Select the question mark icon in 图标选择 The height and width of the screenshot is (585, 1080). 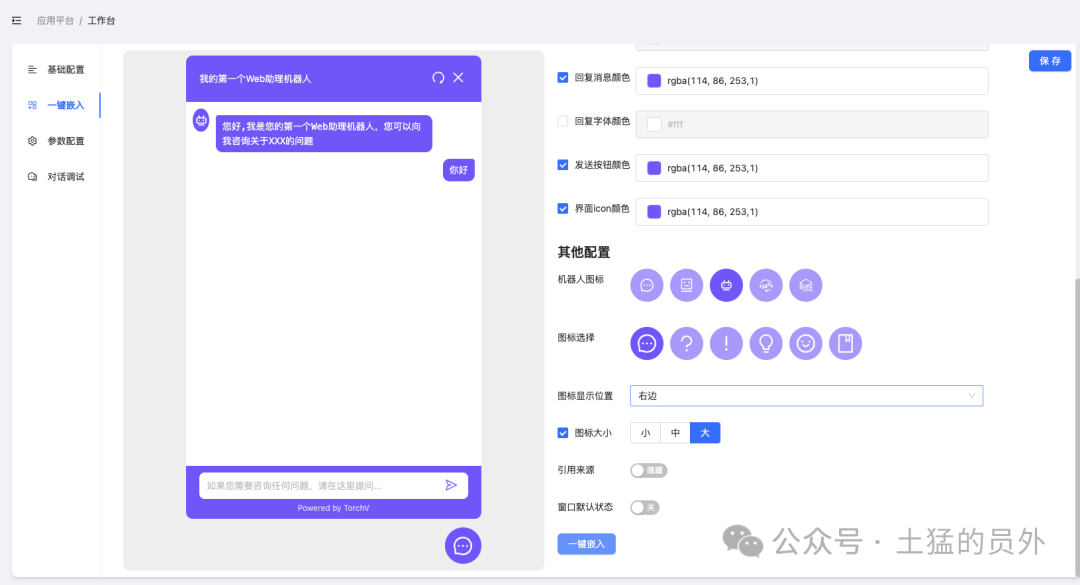(x=687, y=343)
